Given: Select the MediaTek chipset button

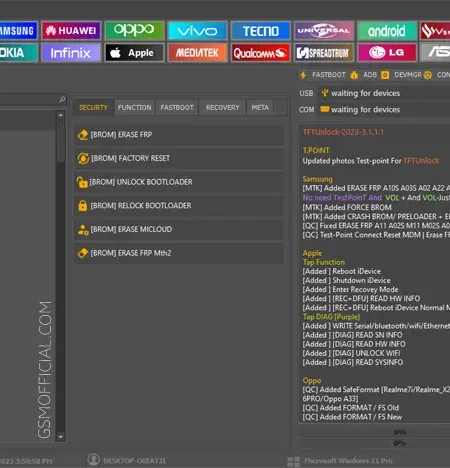Looking at the screenshot, I should click(198, 53).
